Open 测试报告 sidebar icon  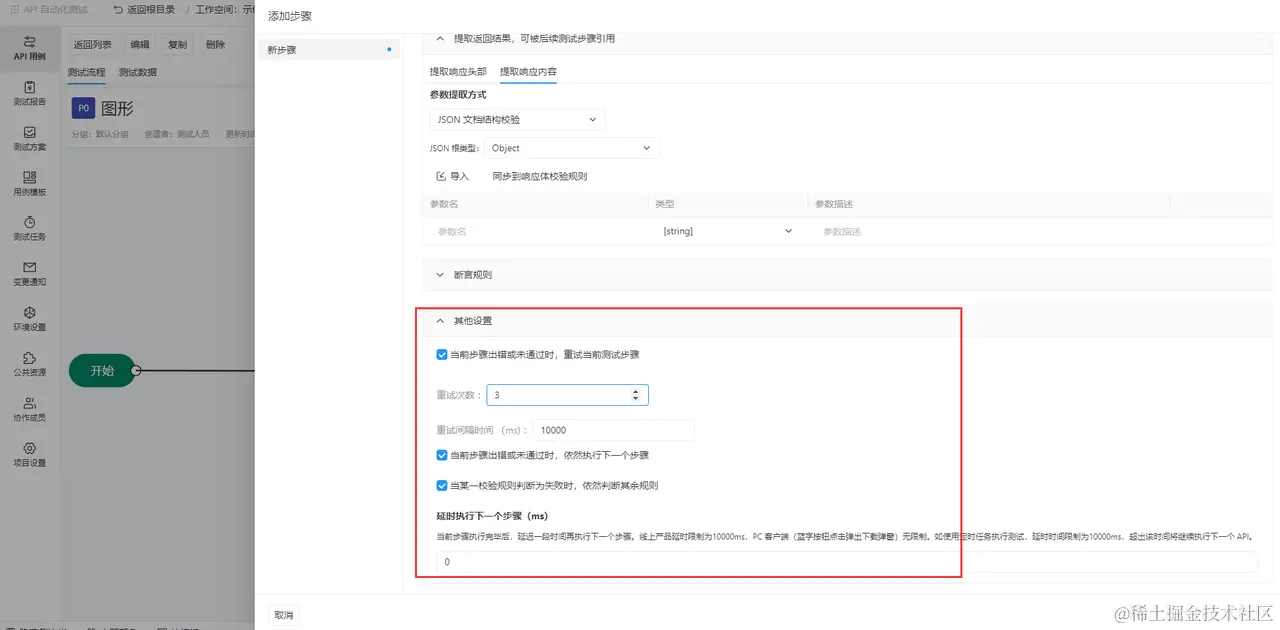point(30,93)
